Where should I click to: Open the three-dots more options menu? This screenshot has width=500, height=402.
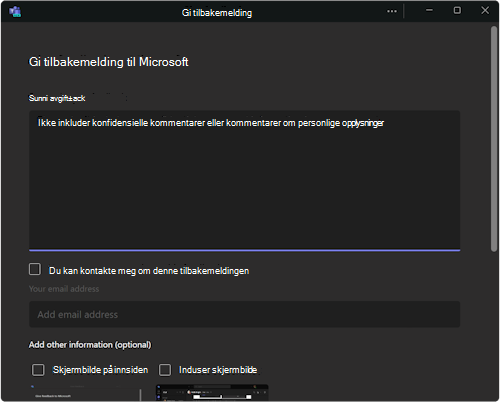[392, 11]
